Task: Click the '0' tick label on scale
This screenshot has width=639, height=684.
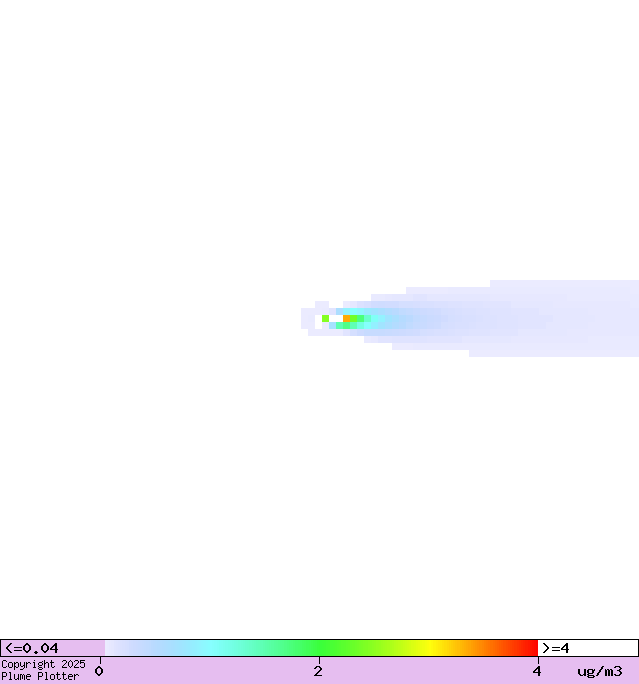Action: click(99, 671)
